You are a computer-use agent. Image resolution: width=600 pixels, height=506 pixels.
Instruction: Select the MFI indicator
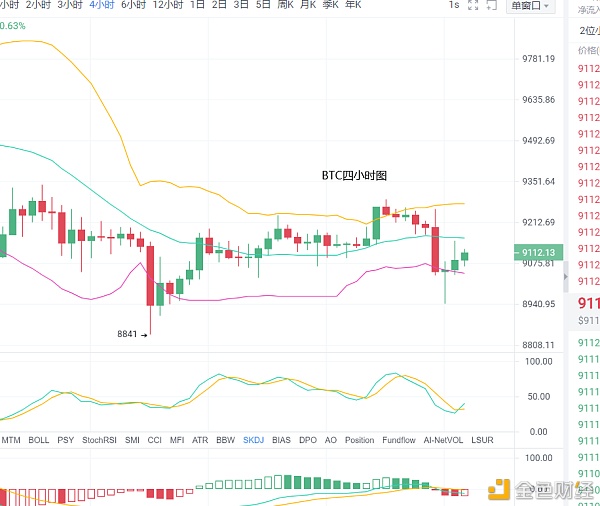point(177,440)
